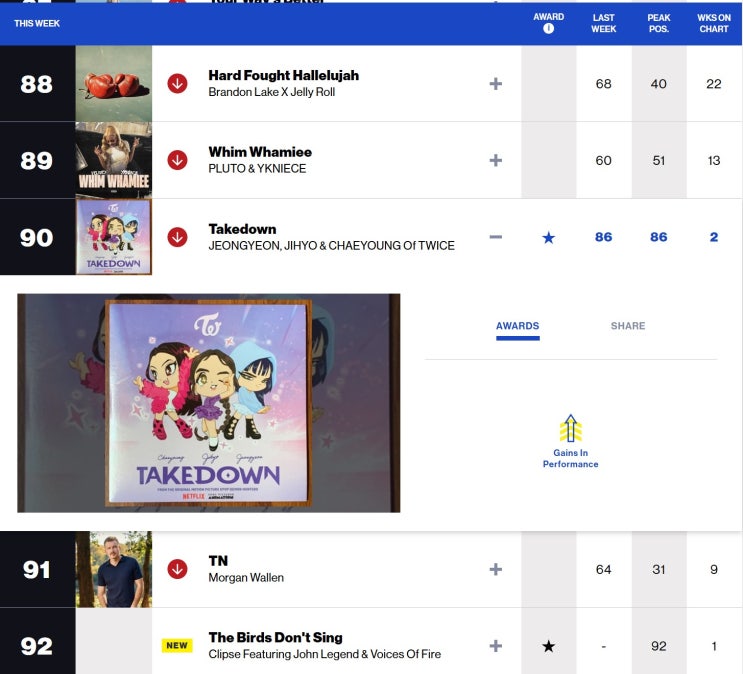Select the AWARDS tab

[517, 326]
